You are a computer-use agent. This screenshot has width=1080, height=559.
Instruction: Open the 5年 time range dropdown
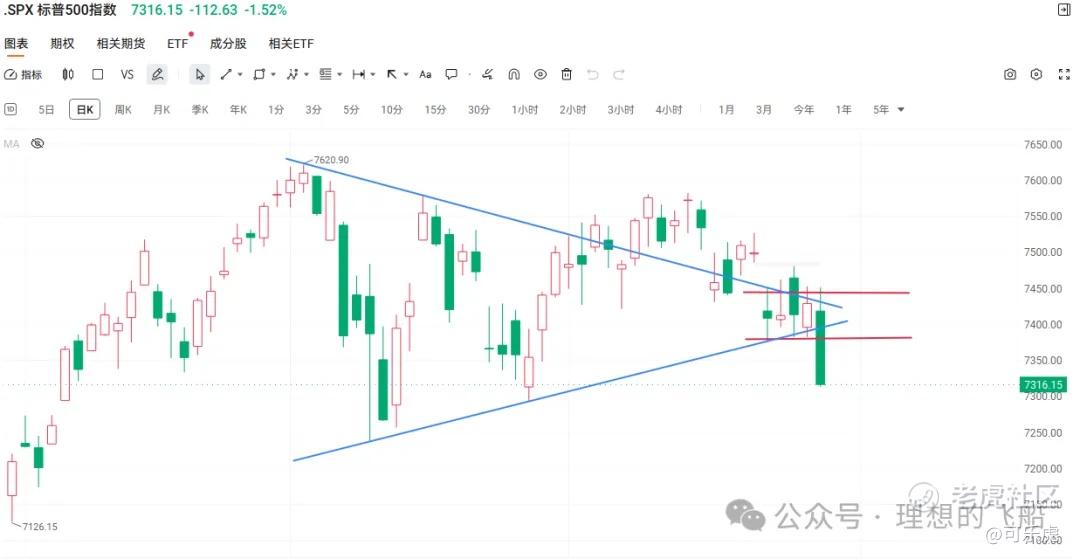coord(889,109)
